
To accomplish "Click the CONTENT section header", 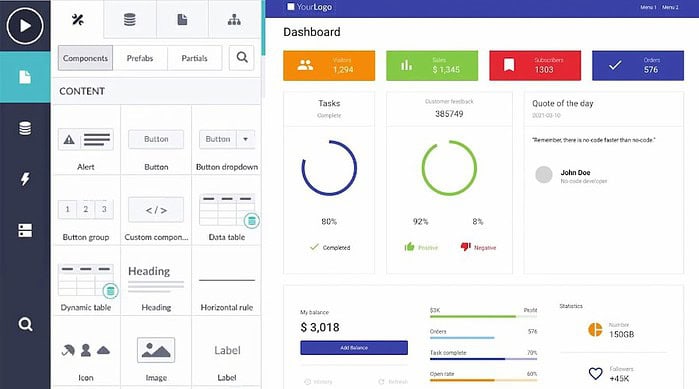I will click(157, 91).
